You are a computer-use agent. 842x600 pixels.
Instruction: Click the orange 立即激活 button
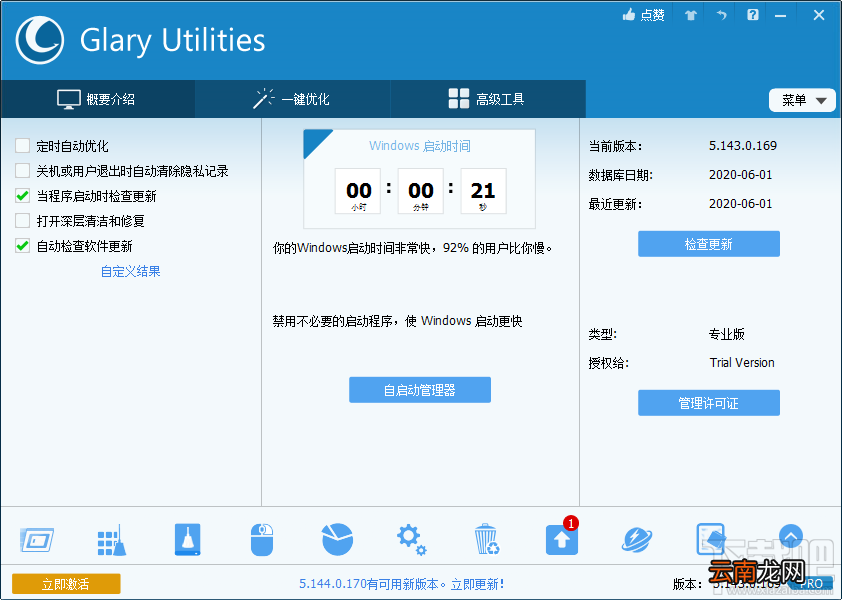66,584
